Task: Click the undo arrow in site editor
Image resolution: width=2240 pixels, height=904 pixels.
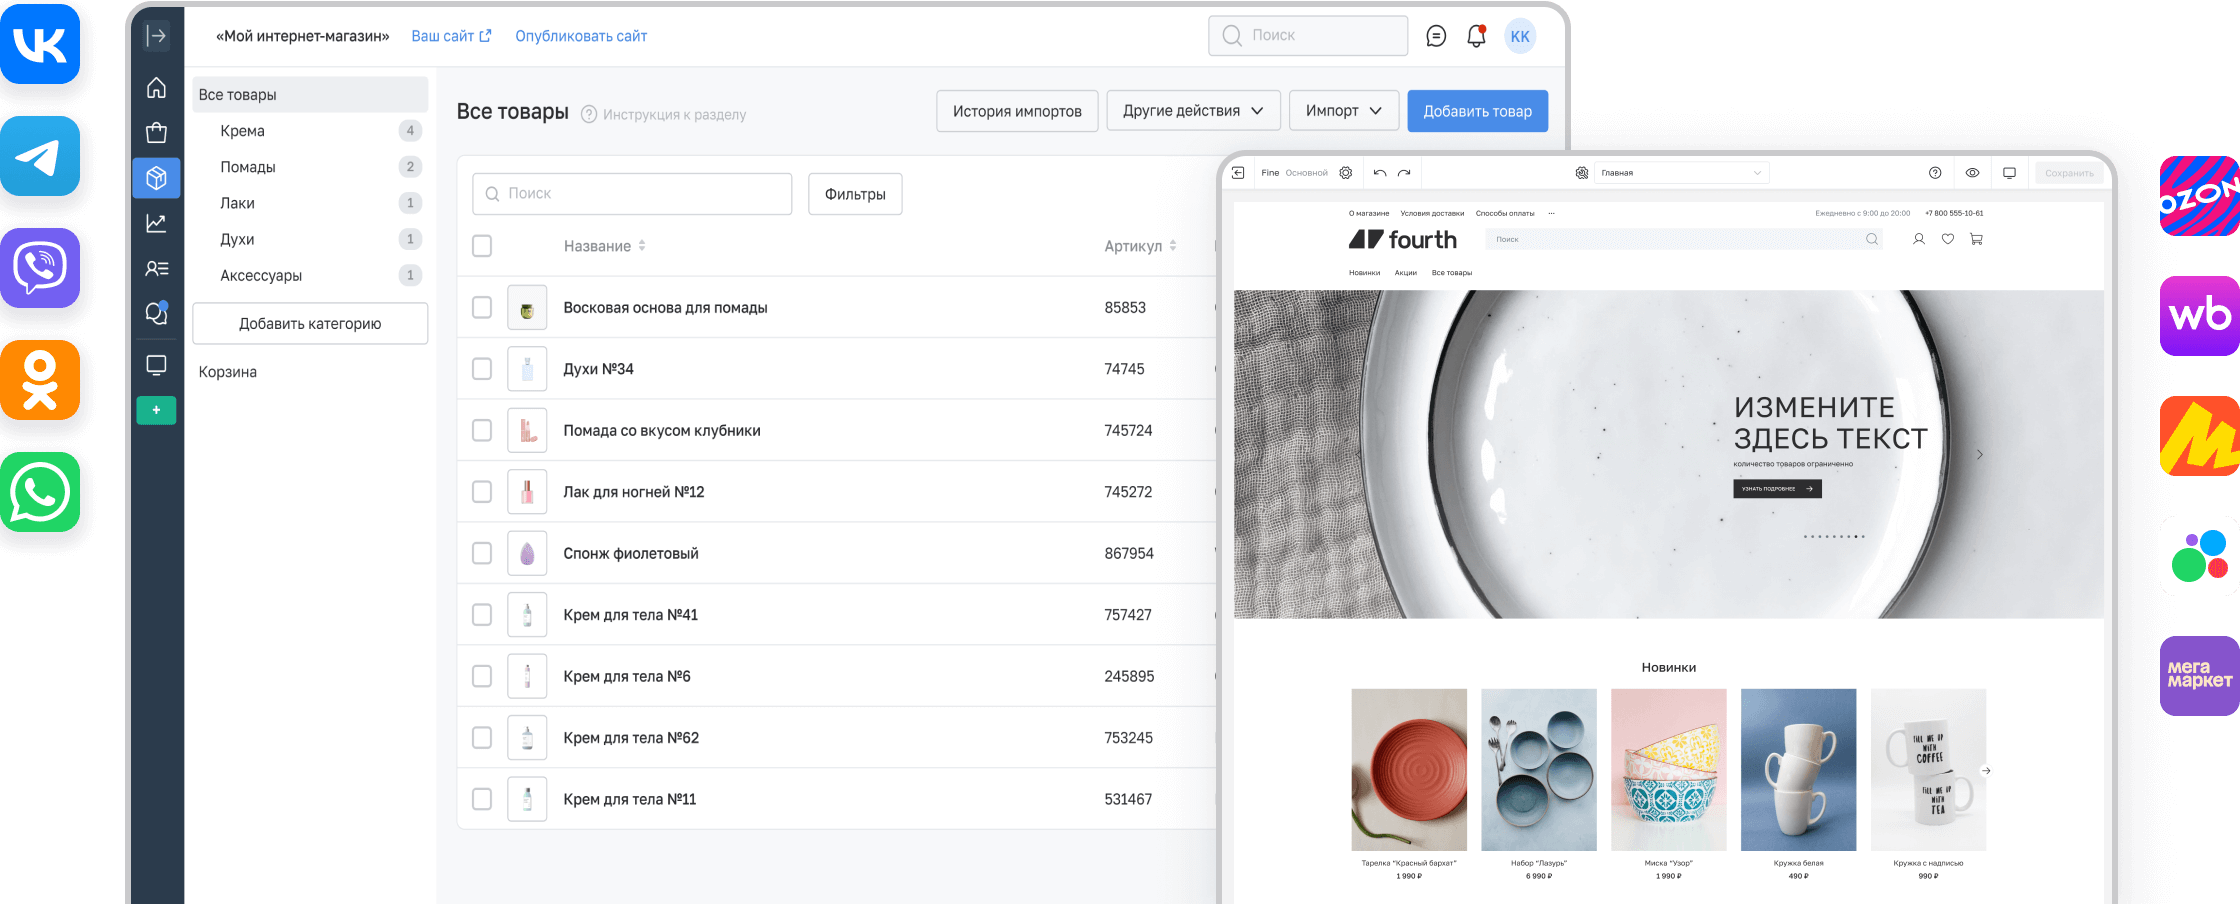Action: [1380, 173]
